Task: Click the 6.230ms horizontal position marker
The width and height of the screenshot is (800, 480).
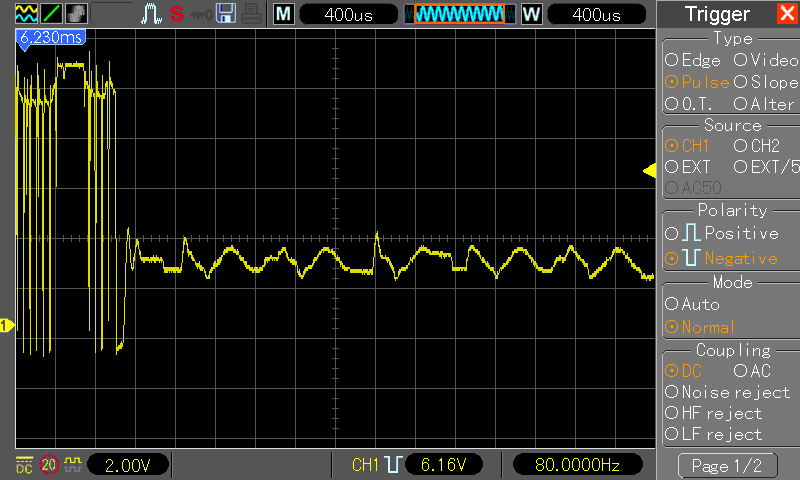Action: (51, 38)
